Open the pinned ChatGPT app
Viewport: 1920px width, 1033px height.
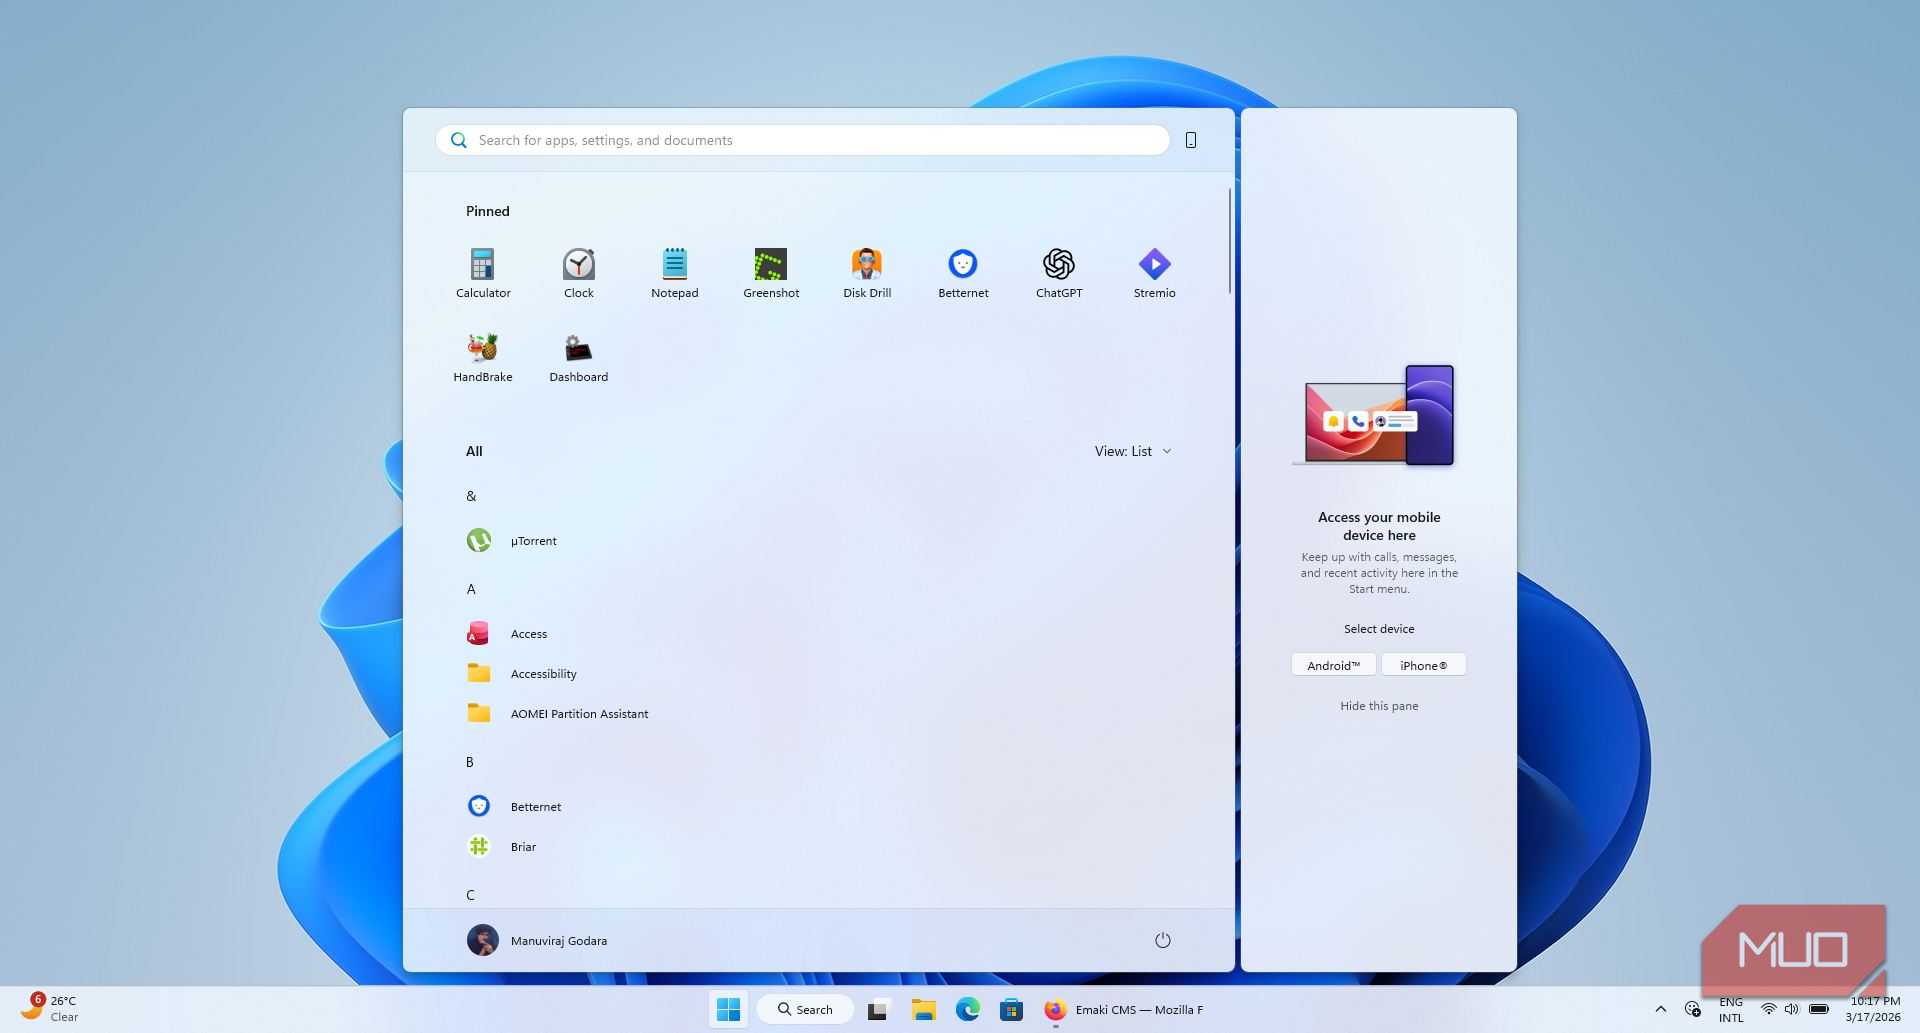(1059, 273)
